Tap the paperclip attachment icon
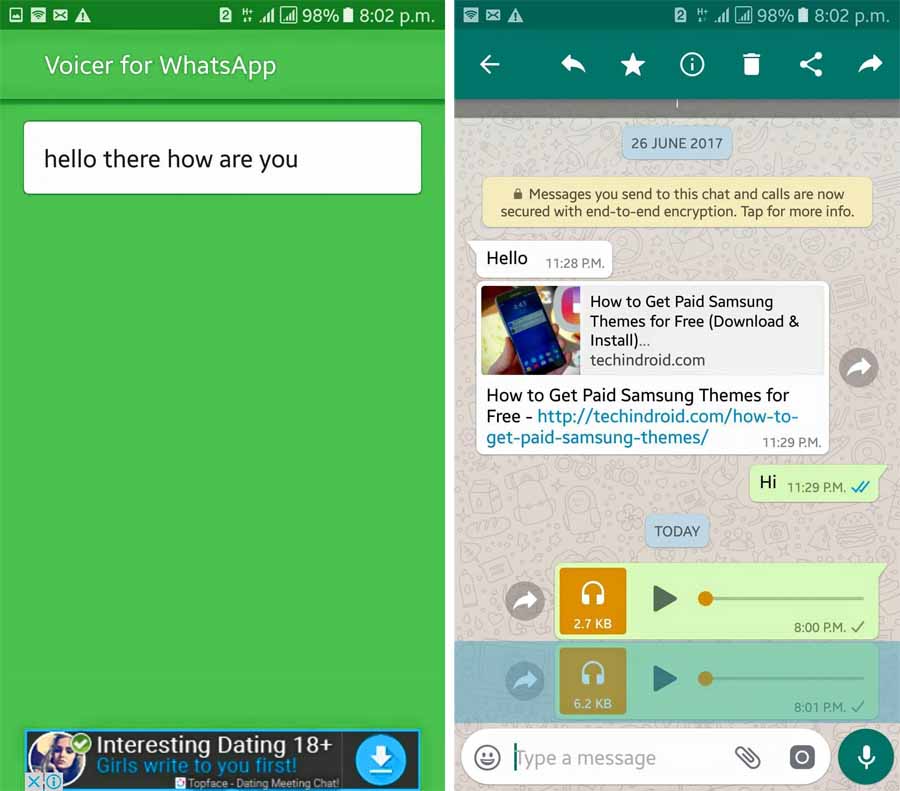Viewport: 900px width, 791px height. [747, 758]
